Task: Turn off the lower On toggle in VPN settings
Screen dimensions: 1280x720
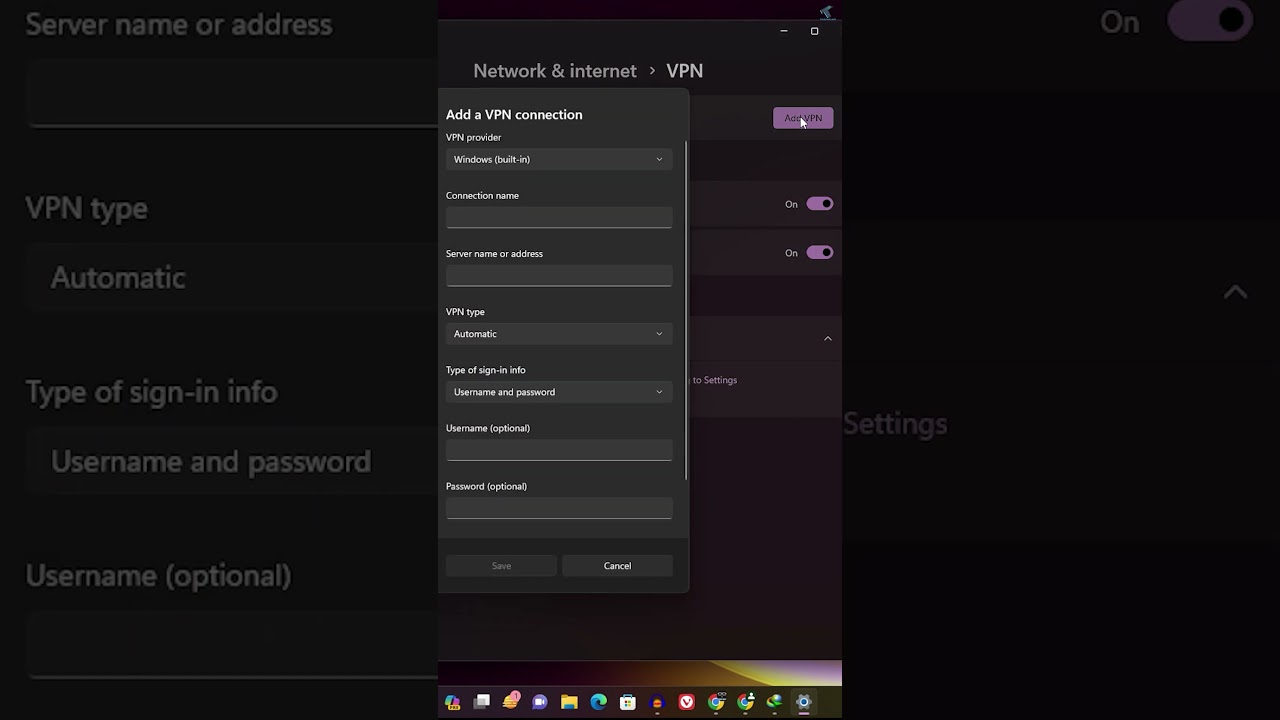Action: coord(820,253)
